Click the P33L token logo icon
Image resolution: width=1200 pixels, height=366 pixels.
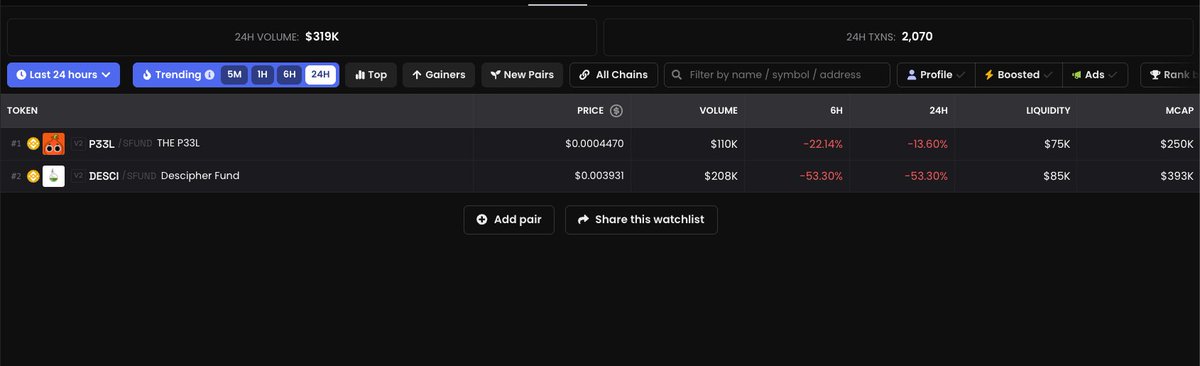(x=54, y=144)
